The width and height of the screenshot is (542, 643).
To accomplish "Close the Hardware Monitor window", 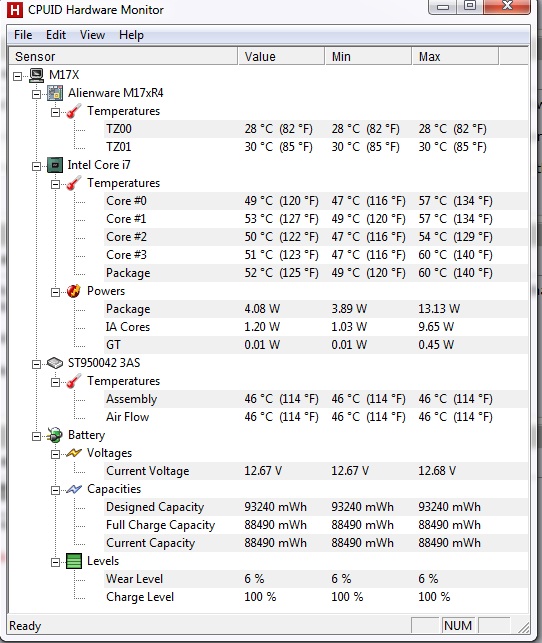I will 507,7.
